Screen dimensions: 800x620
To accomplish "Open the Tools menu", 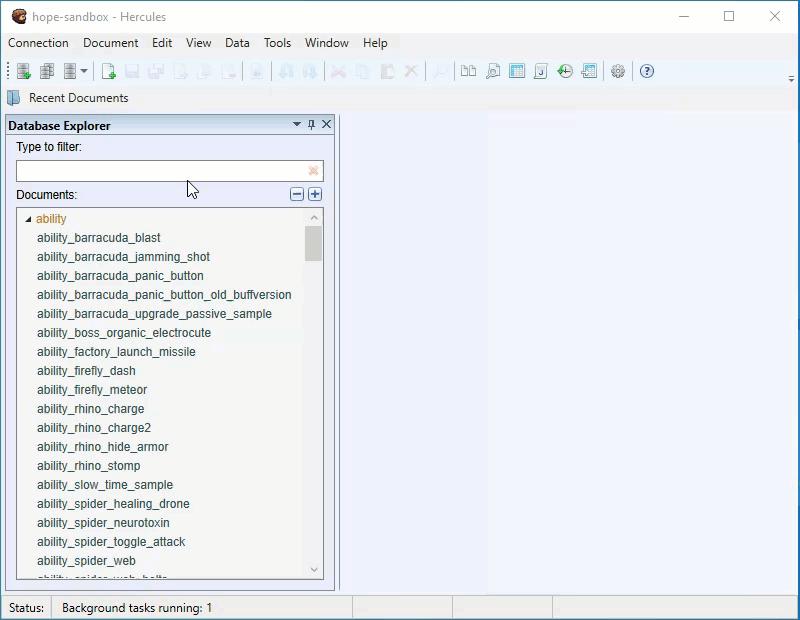I will 277,43.
